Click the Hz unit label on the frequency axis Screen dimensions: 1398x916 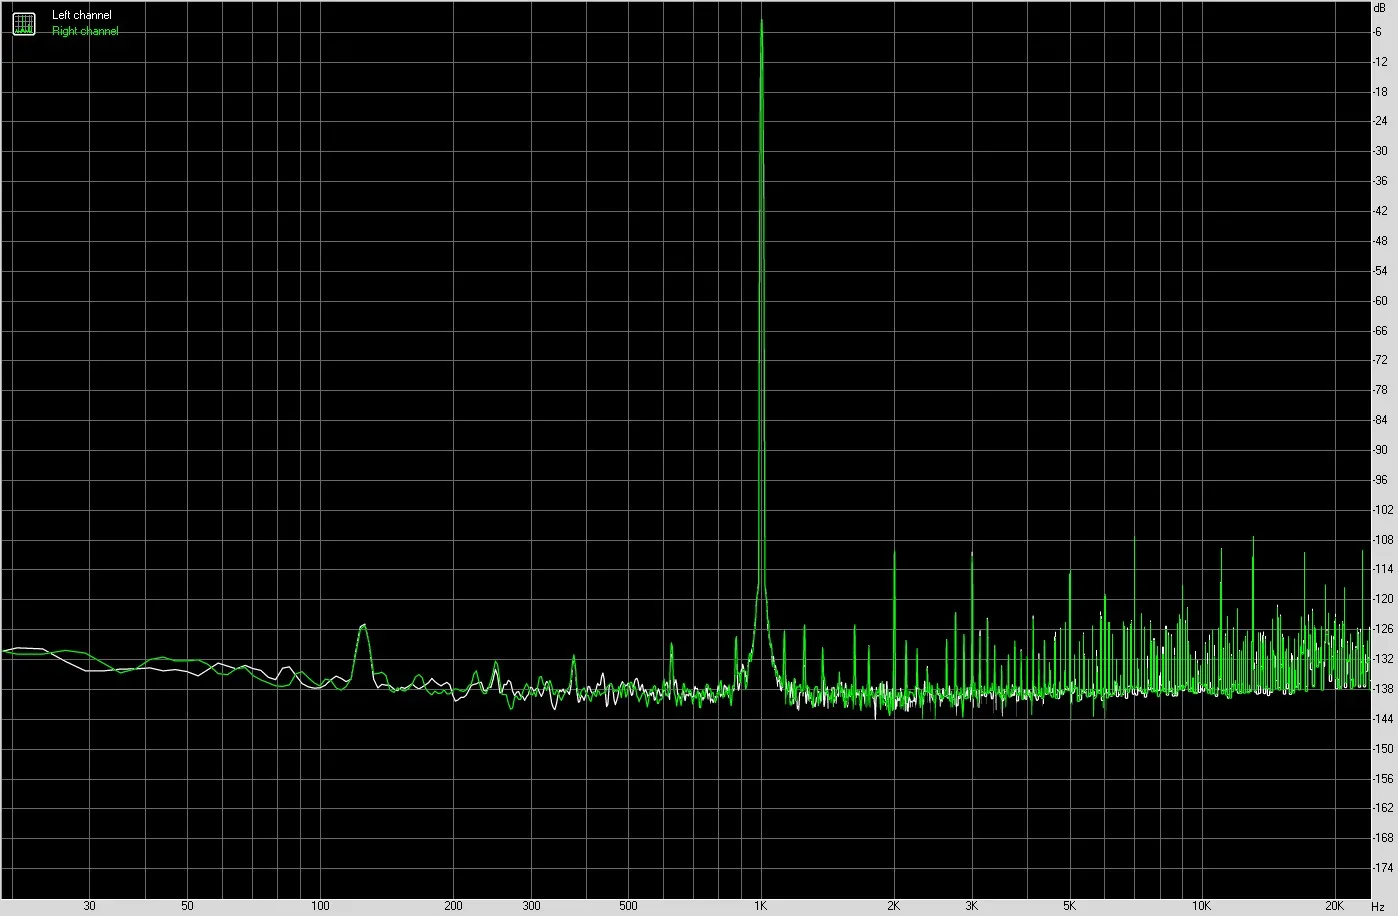tap(1378, 906)
